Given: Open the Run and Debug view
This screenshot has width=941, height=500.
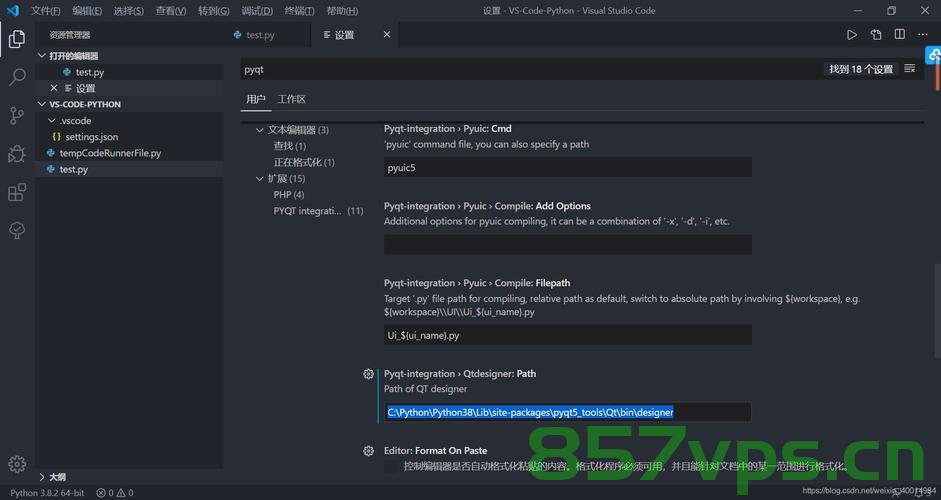Looking at the screenshot, I should pyautogui.click(x=17, y=154).
